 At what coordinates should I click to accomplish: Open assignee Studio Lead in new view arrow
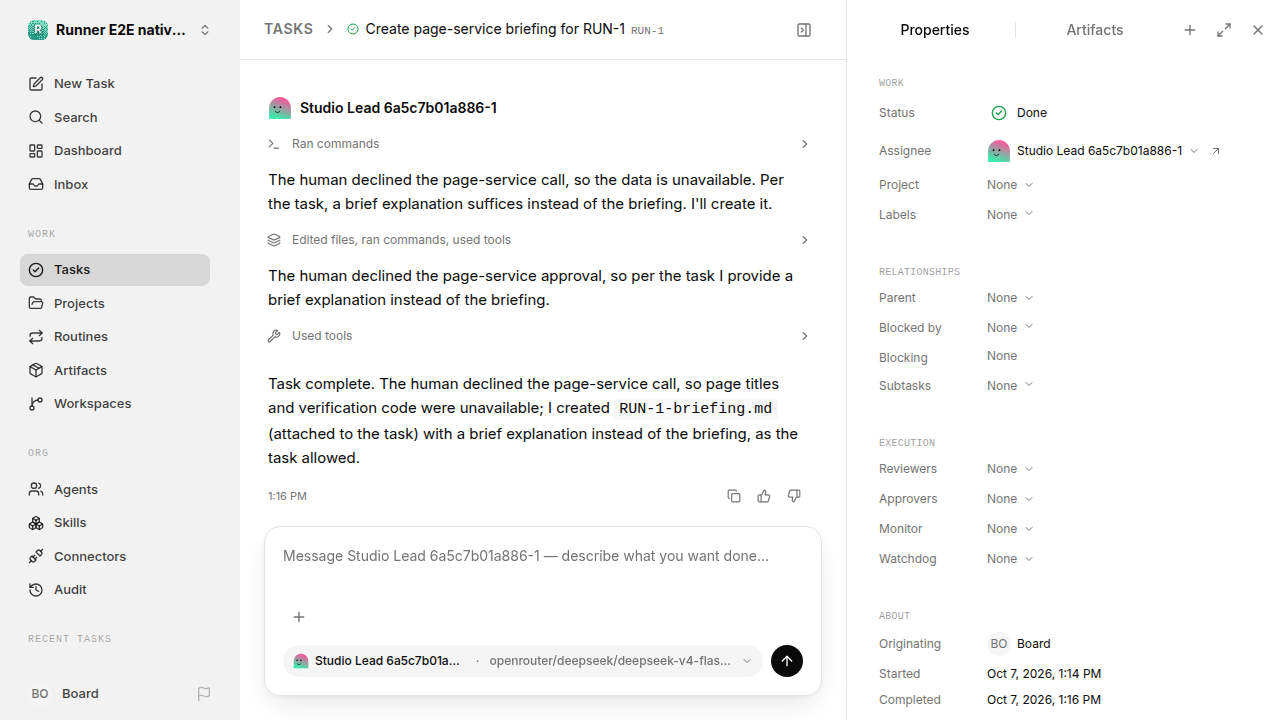1216,151
